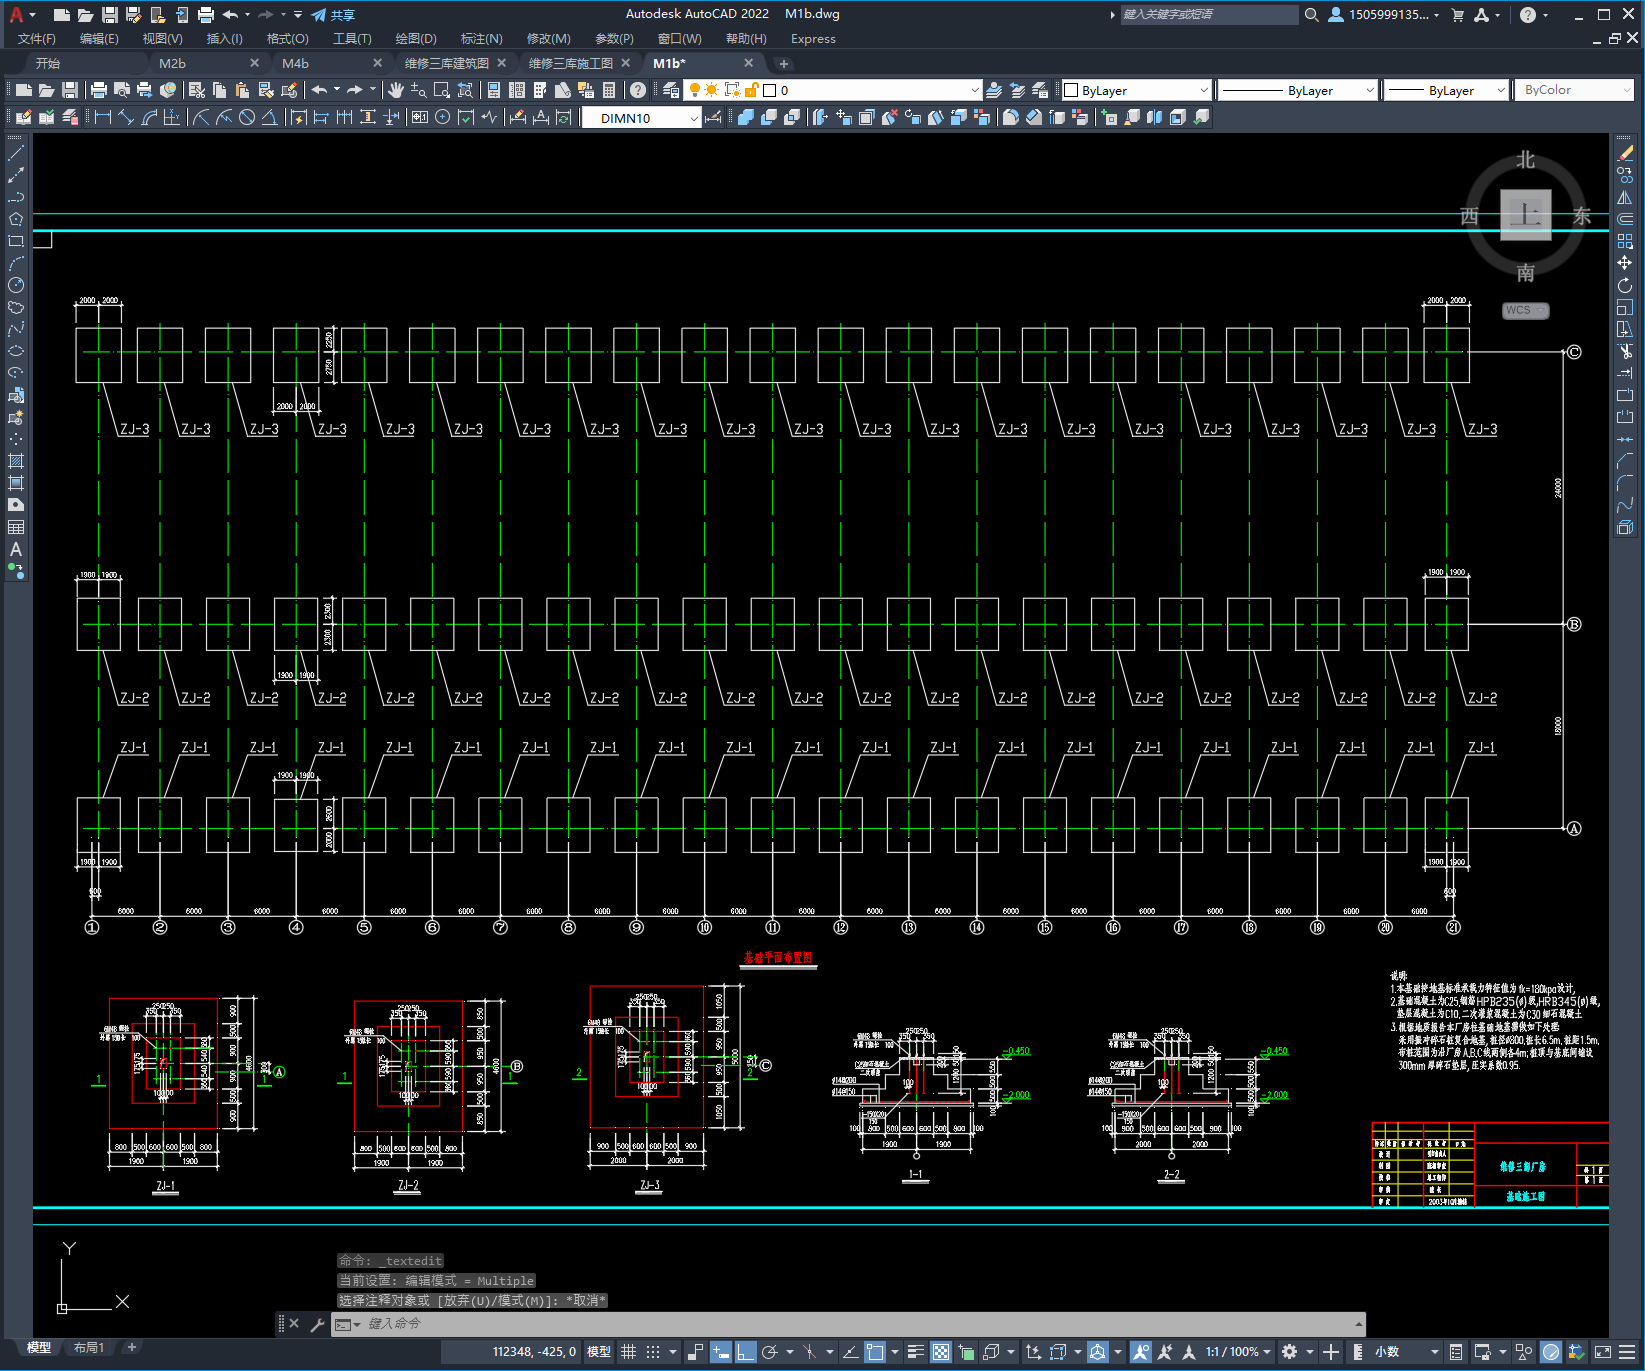Toggle the drawing grid display

(x=628, y=1352)
